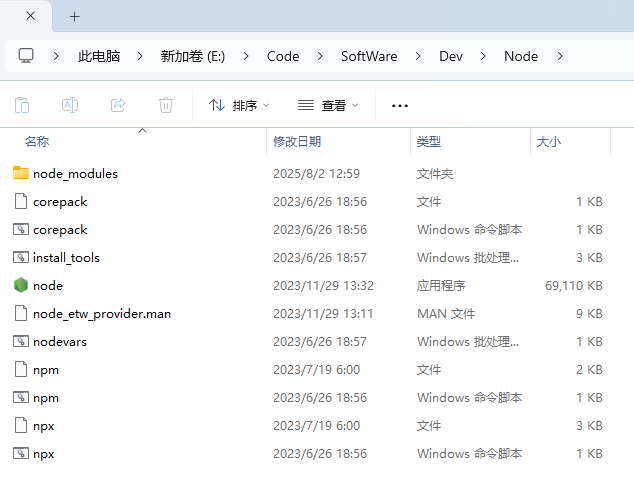Sort by 修改日期 column header
Screen dimensions: 634x488
pos(297,142)
